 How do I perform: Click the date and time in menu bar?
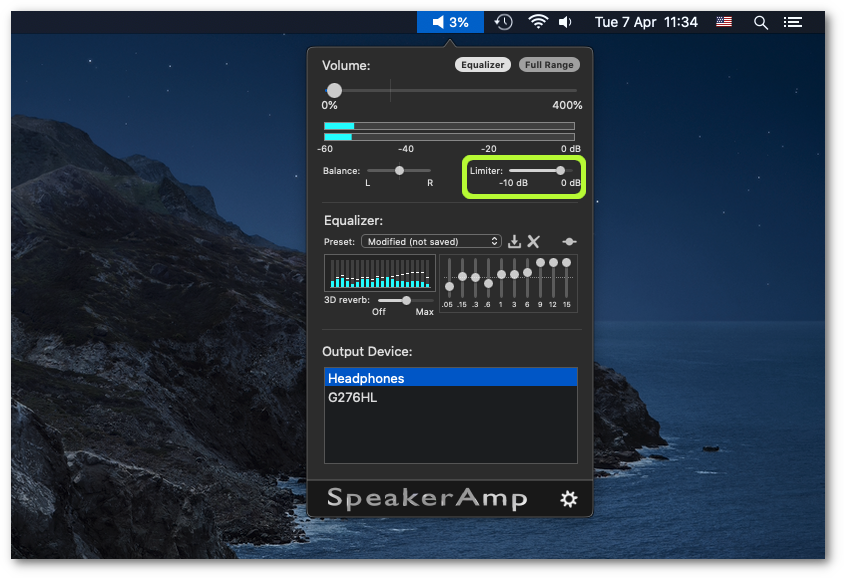click(646, 22)
